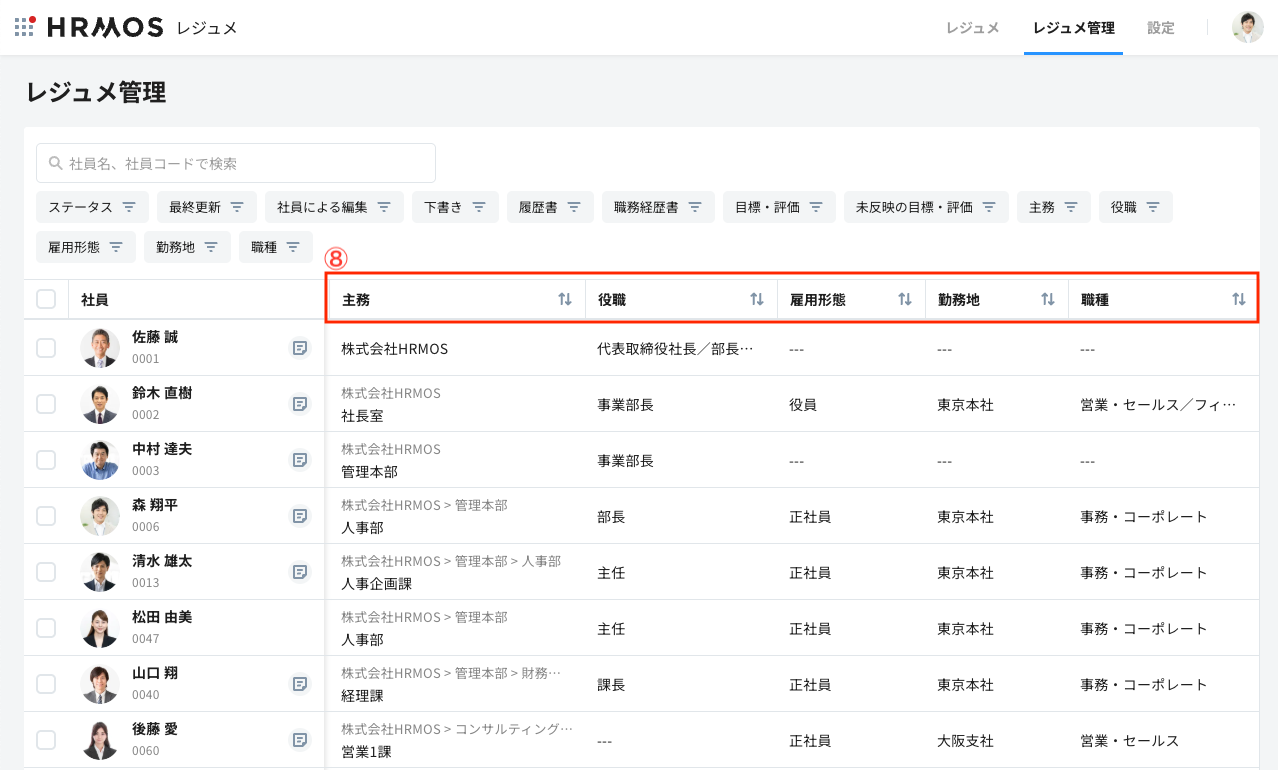The image size is (1278, 770).
Task: Sort by the 雇用形態 column arrows
Action: (905, 300)
